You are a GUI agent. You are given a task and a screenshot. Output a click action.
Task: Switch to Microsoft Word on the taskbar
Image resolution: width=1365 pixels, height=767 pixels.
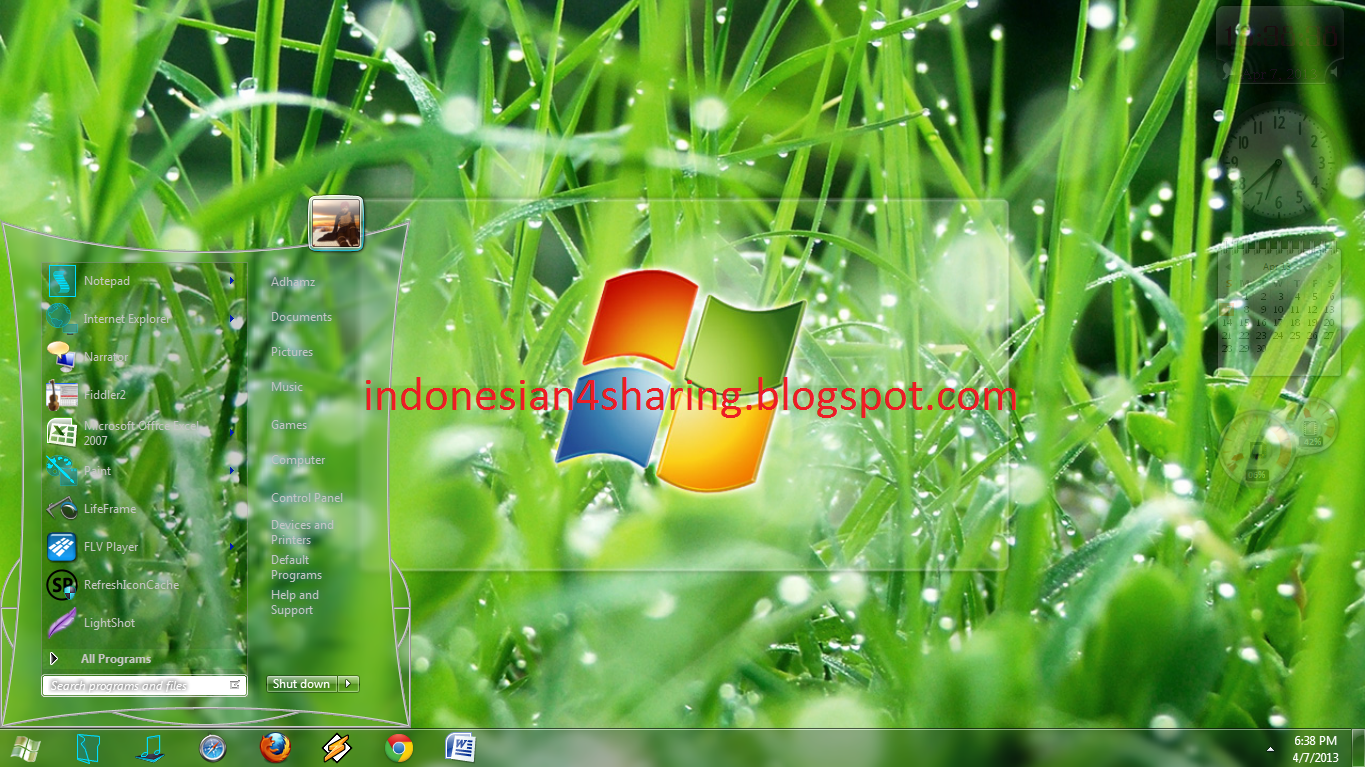click(x=460, y=748)
